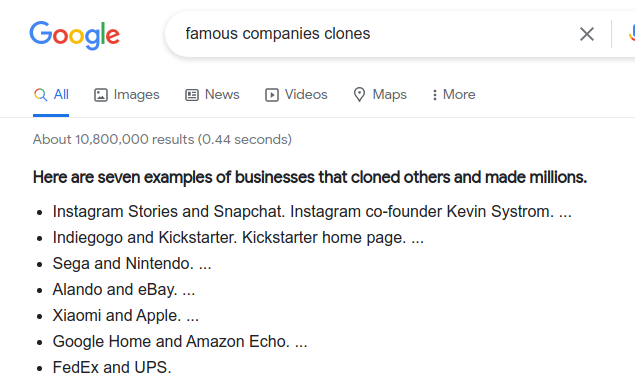
Task: Click the Indiegogo and Kickstarter list item
Action: click(x=238, y=238)
